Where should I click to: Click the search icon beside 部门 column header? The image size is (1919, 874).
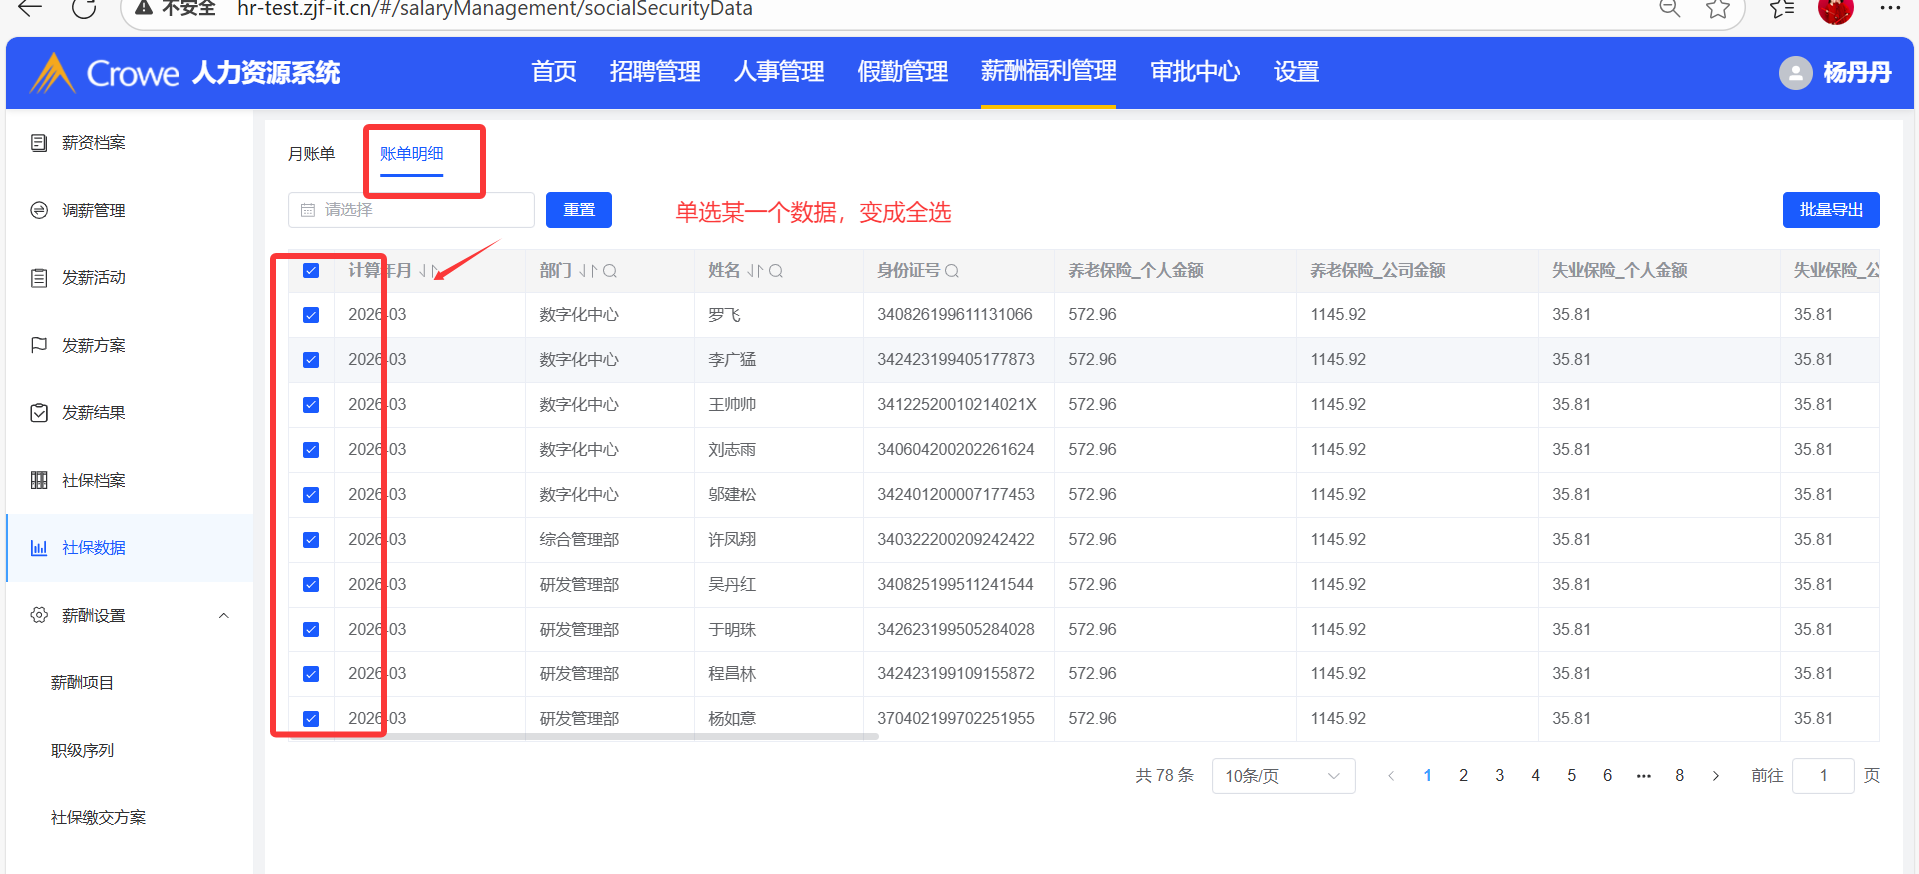610,271
